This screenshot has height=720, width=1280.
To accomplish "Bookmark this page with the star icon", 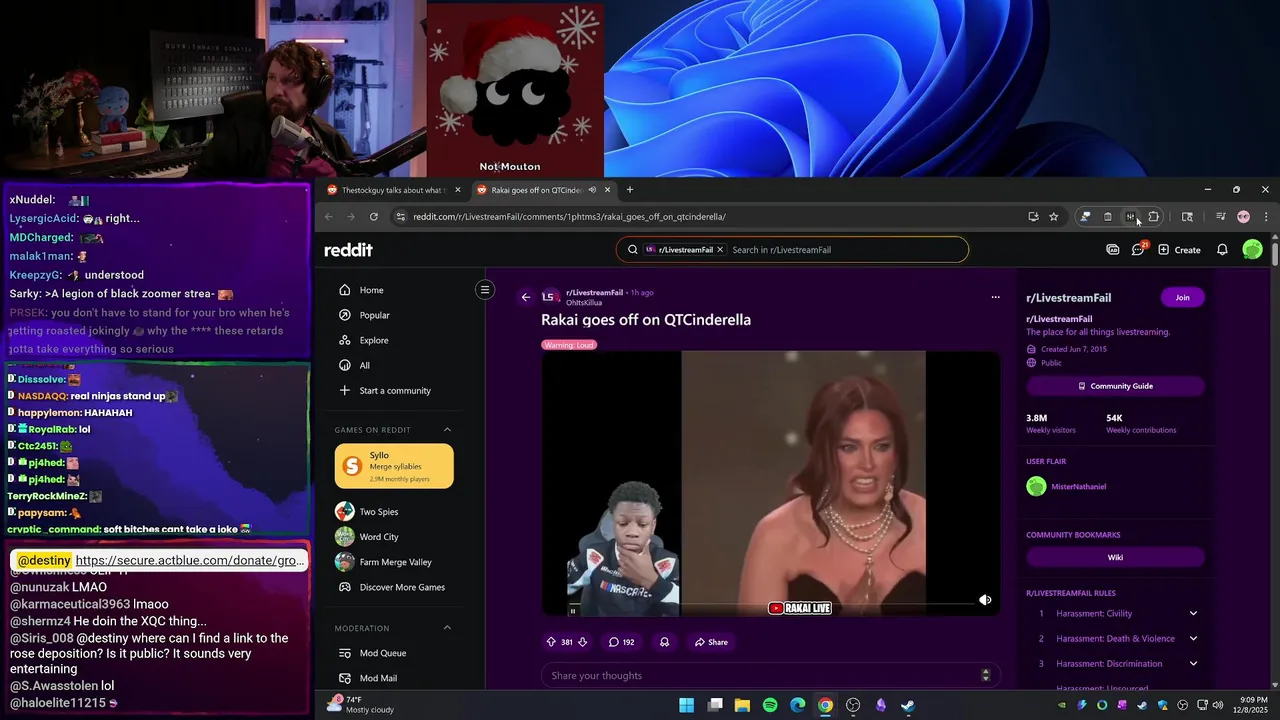I will [x=1053, y=217].
